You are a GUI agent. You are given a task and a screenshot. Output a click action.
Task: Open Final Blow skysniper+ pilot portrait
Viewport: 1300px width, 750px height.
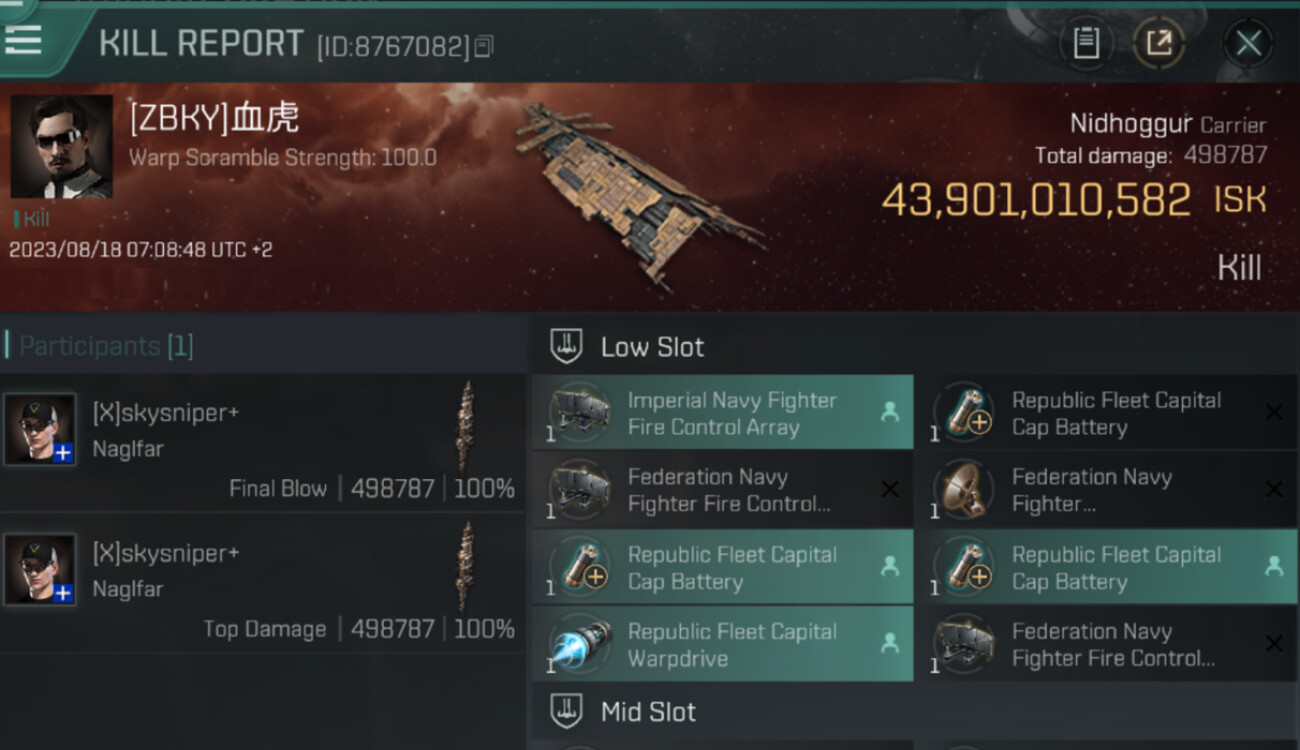click(40, 429)
